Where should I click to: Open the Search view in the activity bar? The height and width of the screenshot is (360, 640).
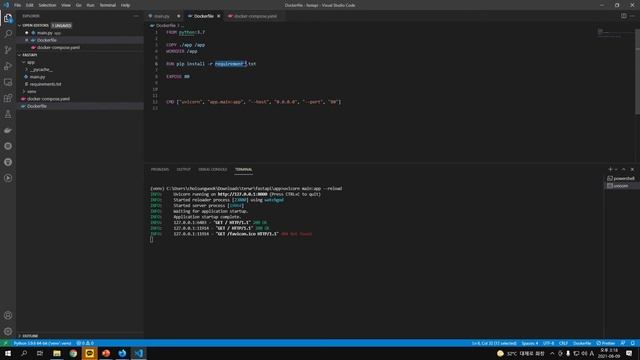click(8, 34)
